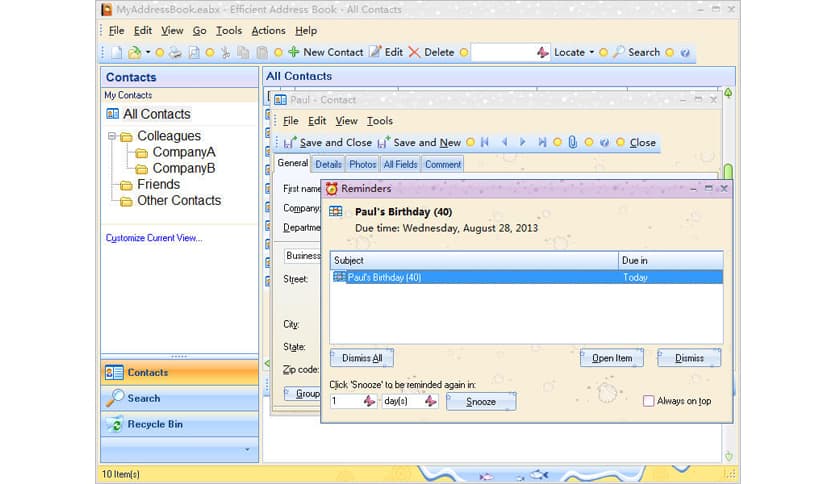Click the Subject column header

click(x=474, y=260)
